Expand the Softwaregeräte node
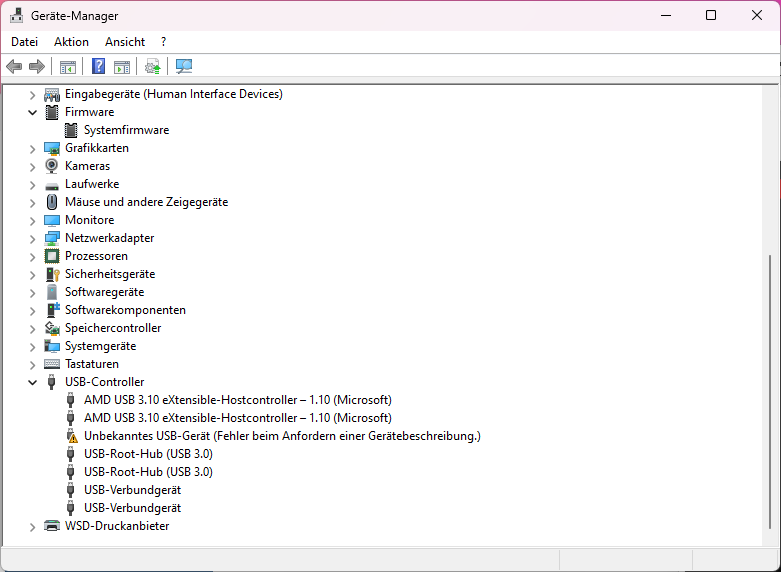This screenshot has height=572, width=781. [32, 292]
